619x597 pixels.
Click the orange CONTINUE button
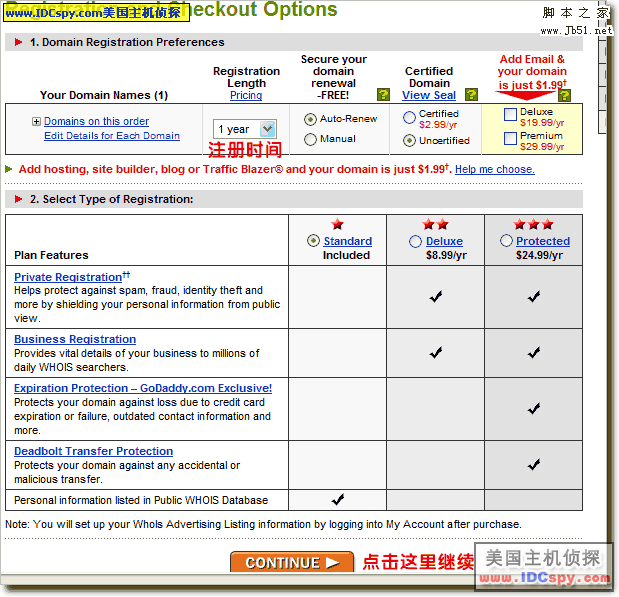coord(292,563)
